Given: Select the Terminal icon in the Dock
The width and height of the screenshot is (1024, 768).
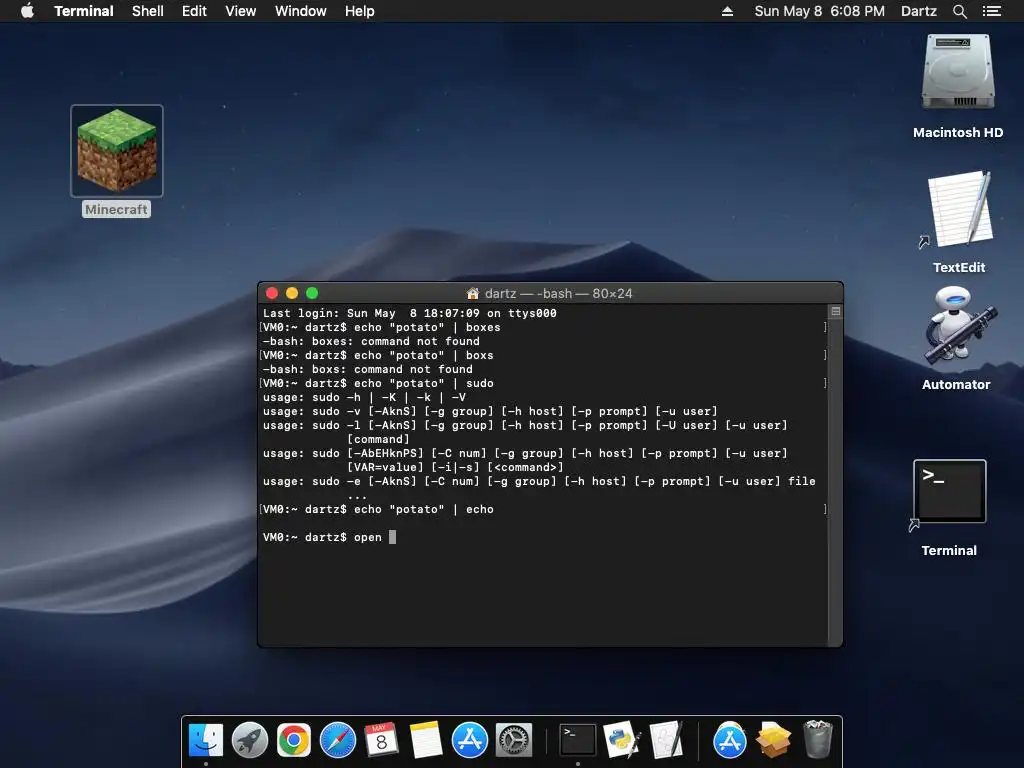Looking at the screenshot, I should (x=578, y=740).
